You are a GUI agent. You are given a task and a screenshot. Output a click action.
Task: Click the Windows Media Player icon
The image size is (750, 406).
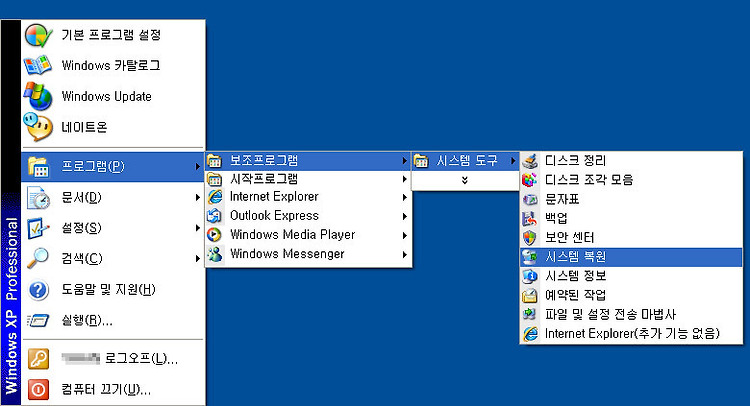[x=214, y=235]
